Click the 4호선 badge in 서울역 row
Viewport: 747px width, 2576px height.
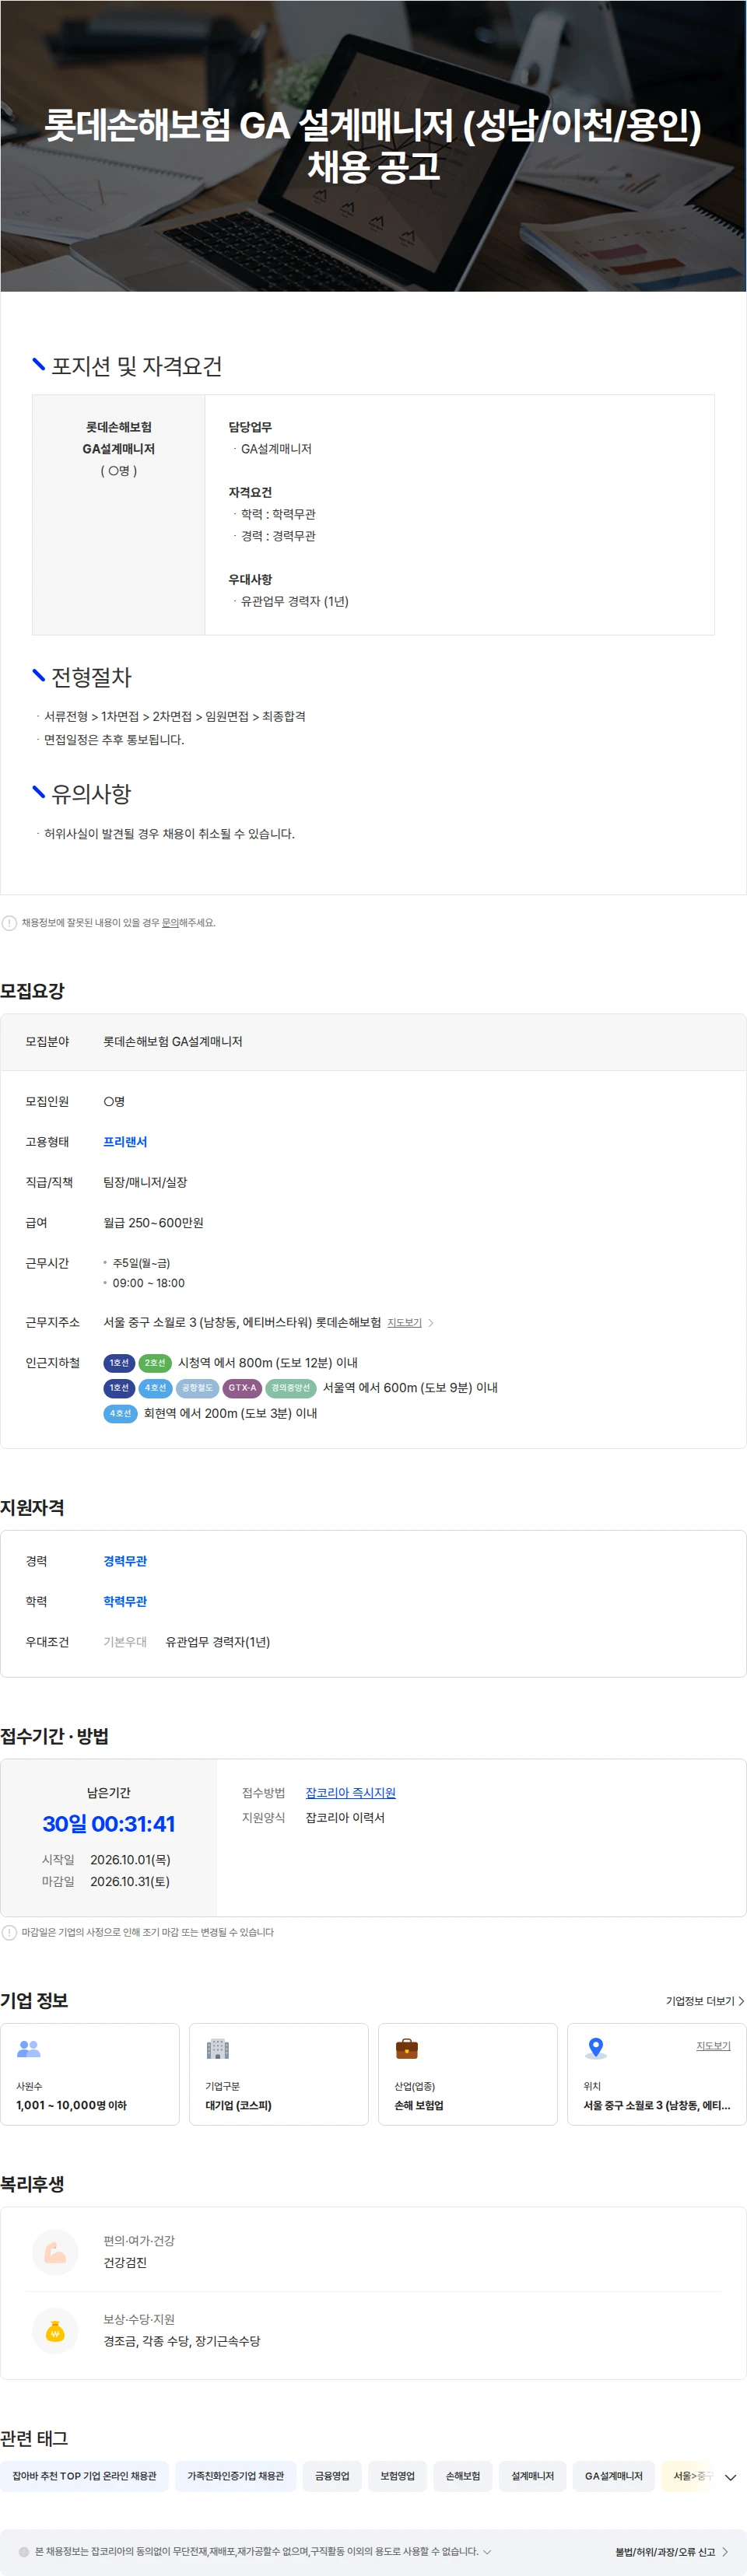point(155,1387)
